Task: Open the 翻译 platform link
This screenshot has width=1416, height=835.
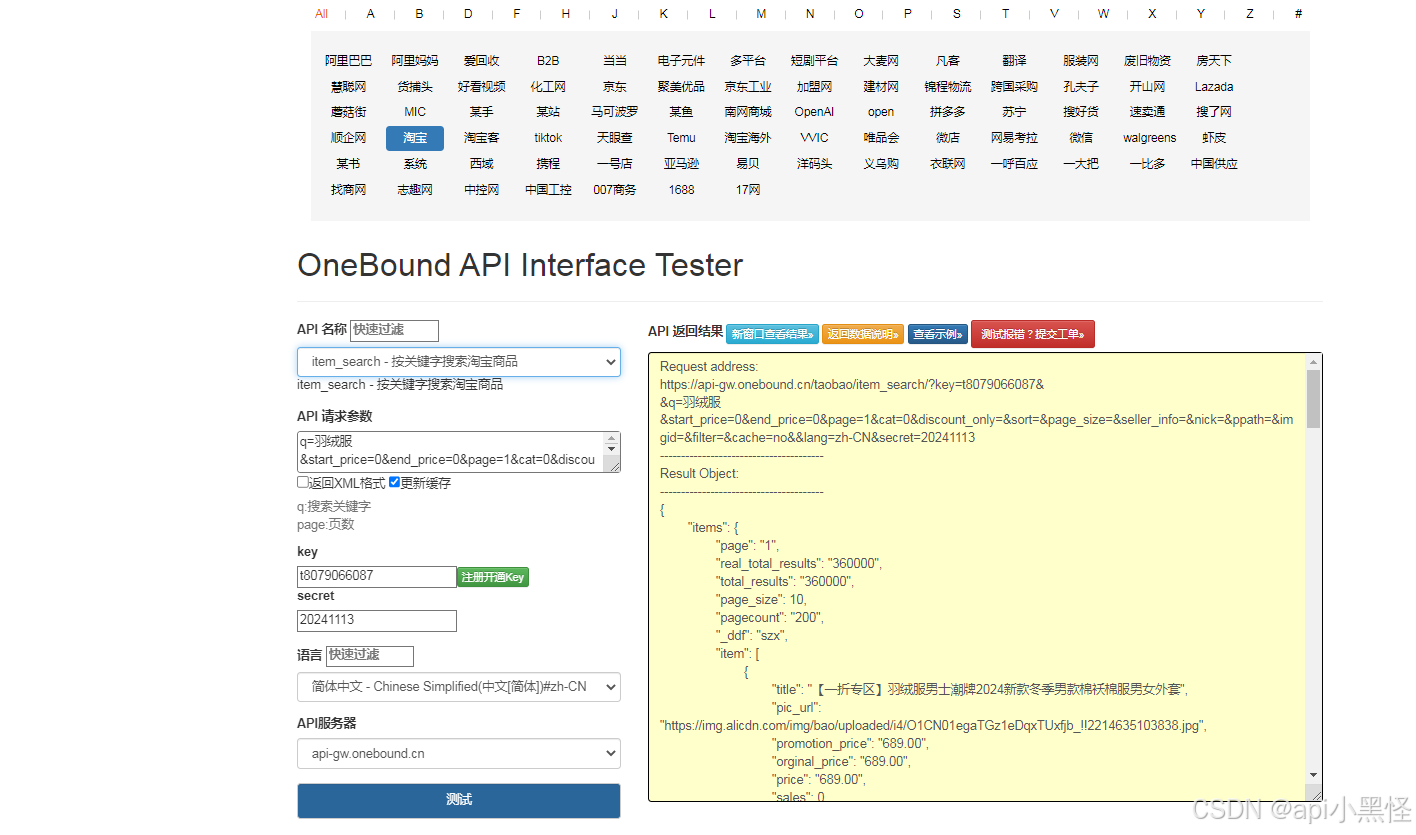Action: (x=1014, y=61)
